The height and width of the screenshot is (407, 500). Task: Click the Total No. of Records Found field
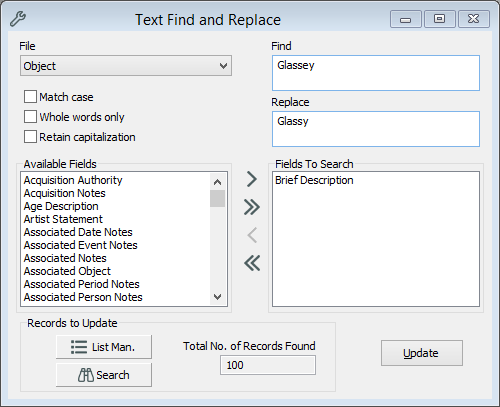(x=268, y=365)
